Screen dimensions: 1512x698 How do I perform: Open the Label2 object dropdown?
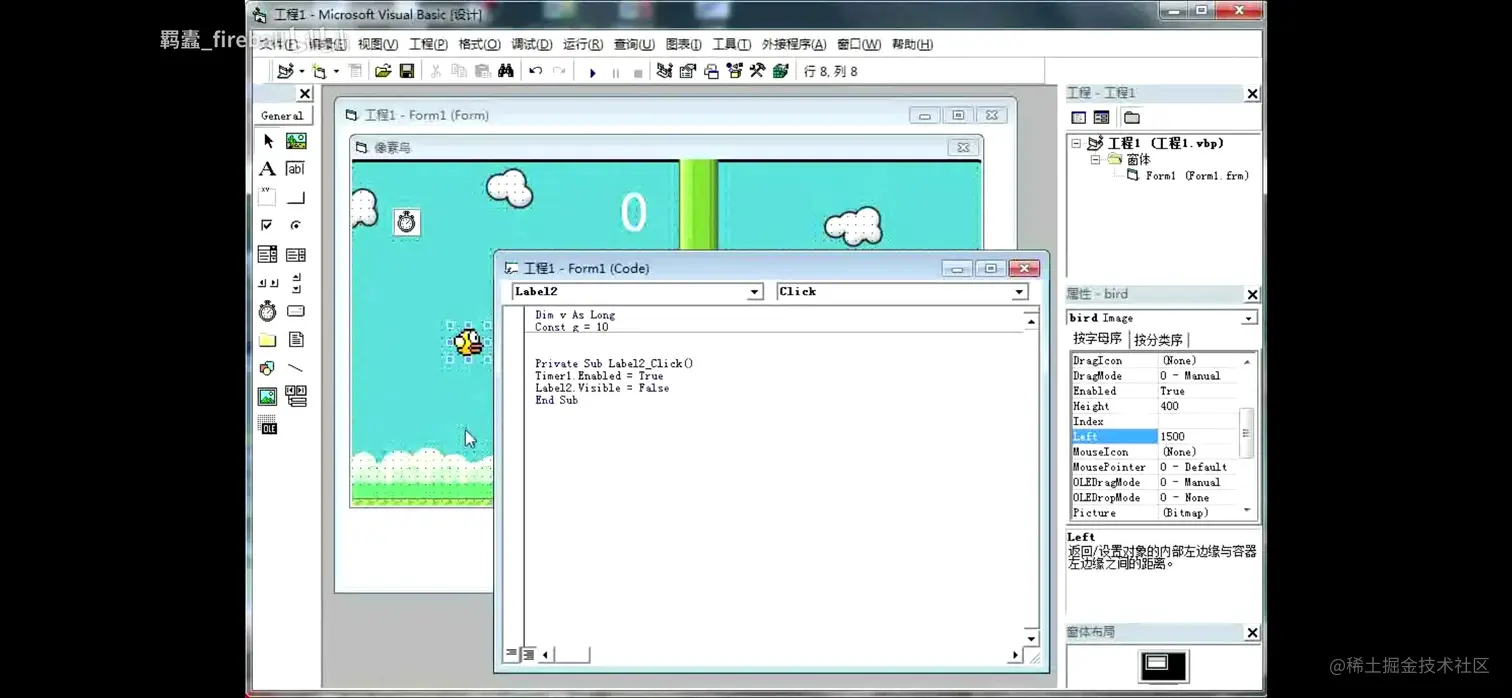(x=755, y=292)
